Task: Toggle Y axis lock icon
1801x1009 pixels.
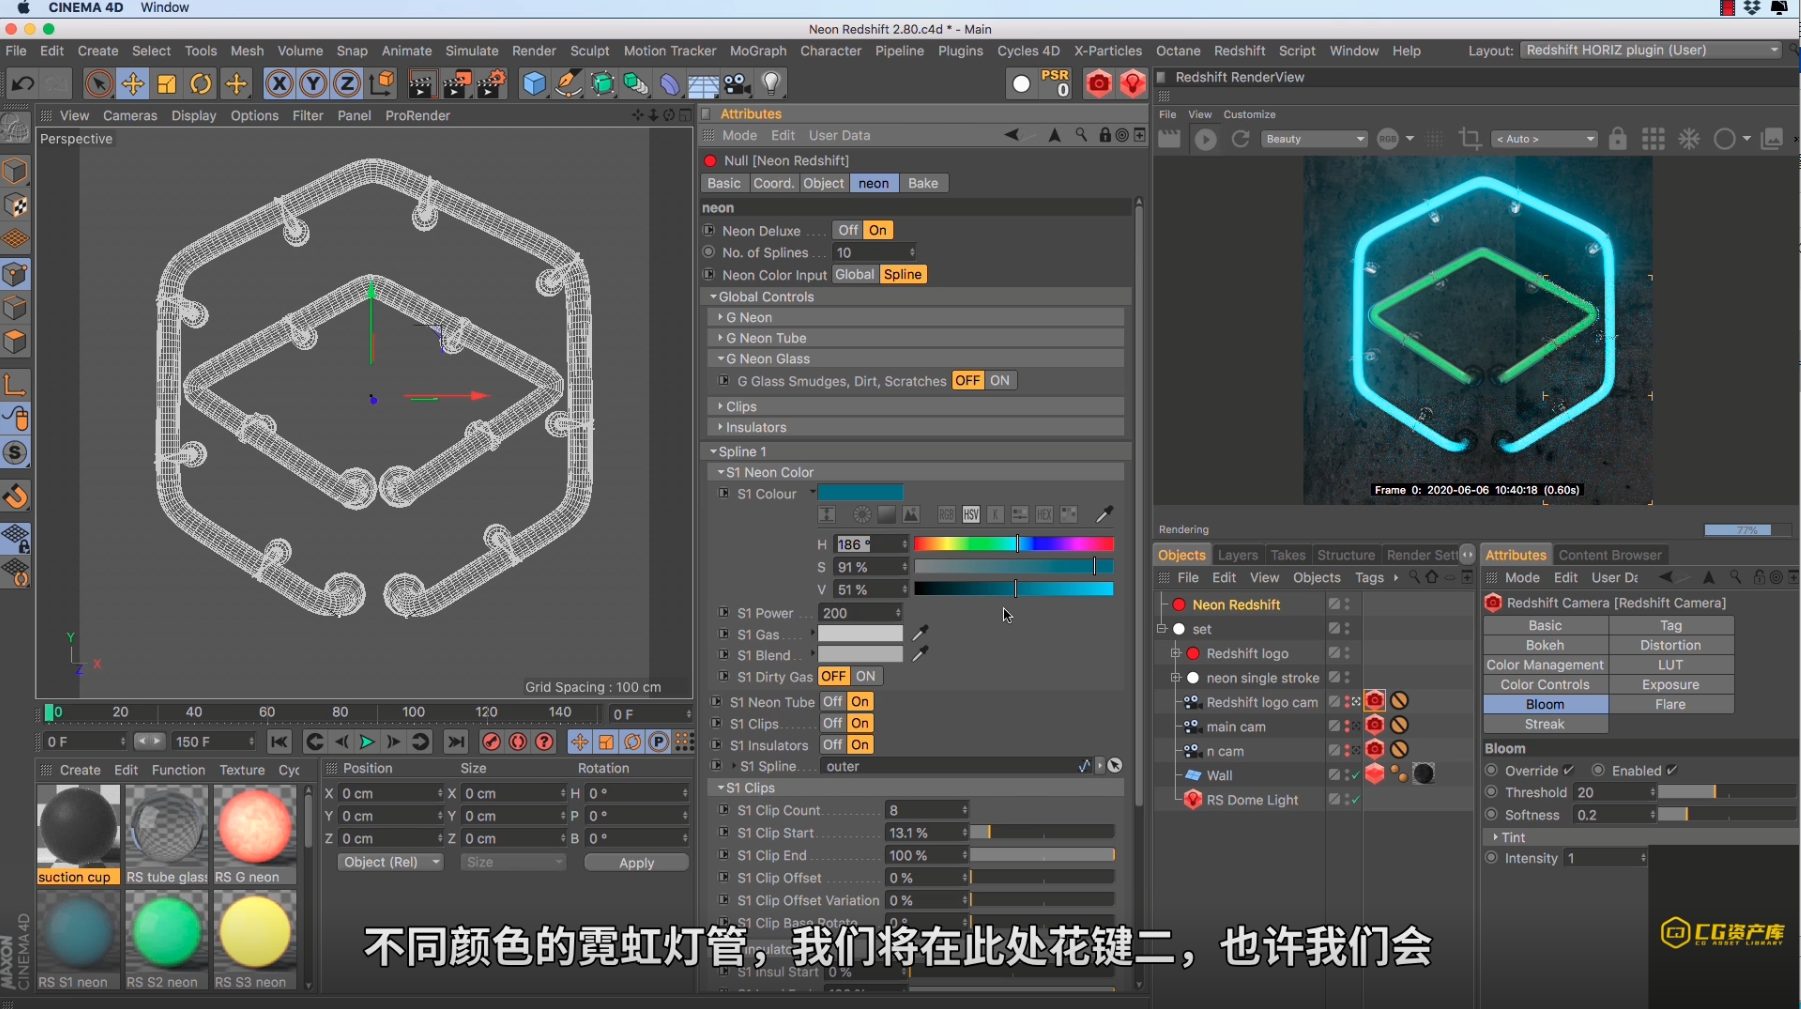Action: 313,84
